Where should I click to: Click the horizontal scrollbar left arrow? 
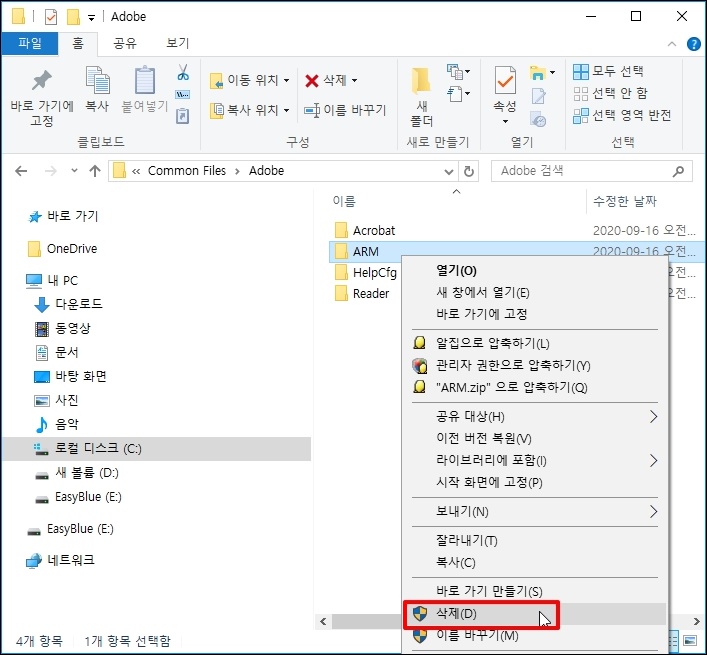(x=323, y=622)
